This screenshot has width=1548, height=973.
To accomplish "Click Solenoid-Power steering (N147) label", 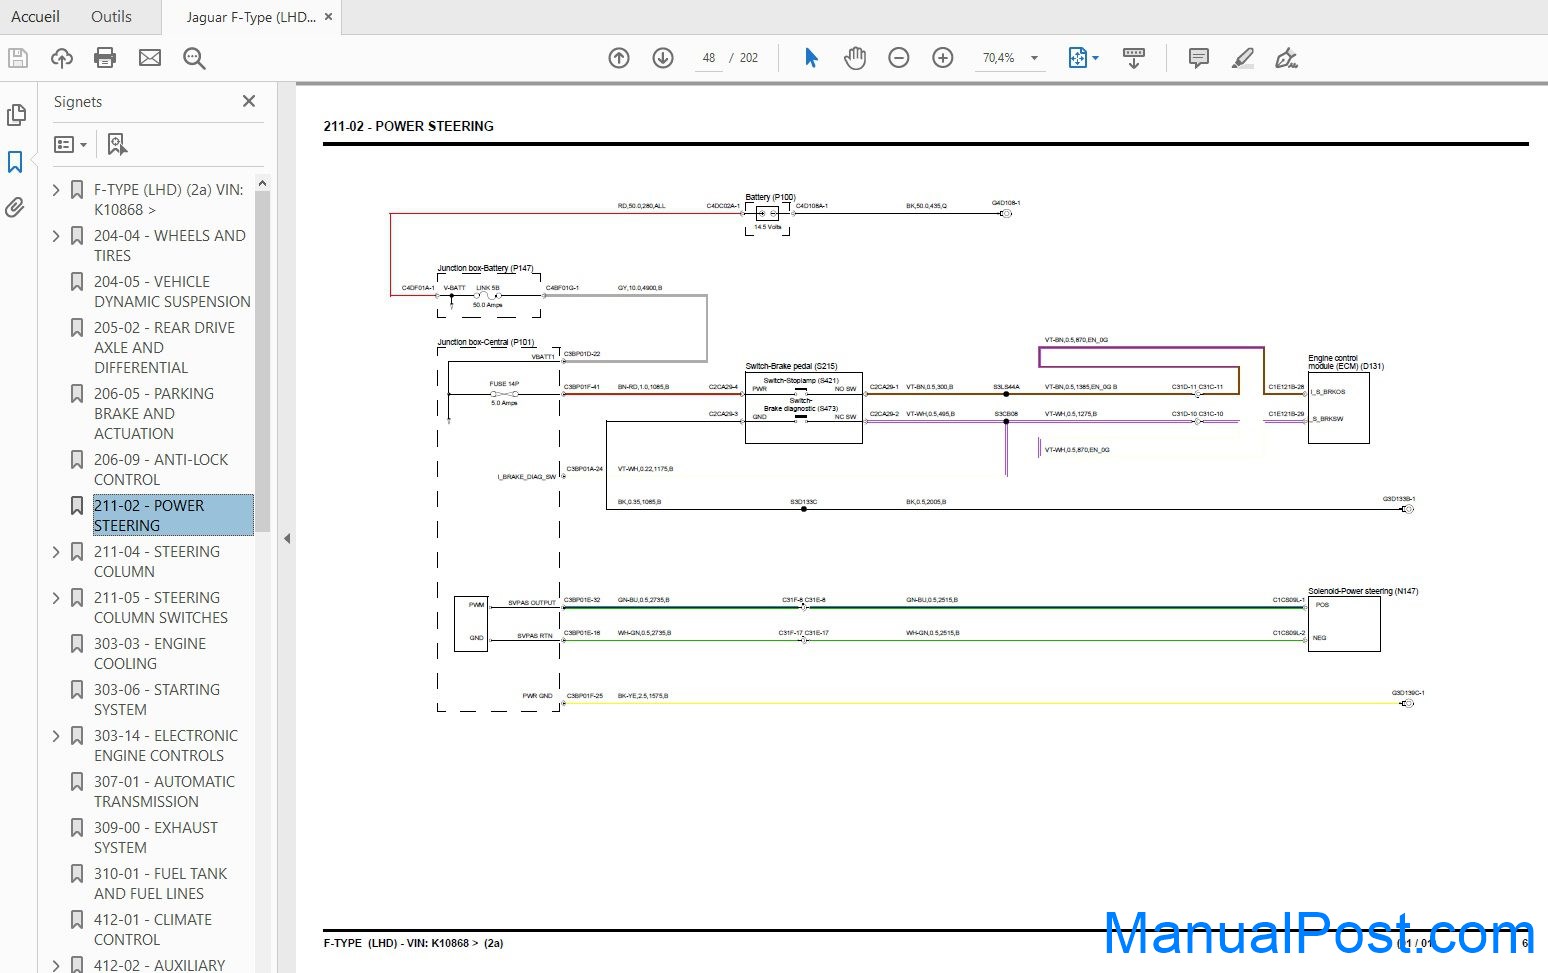I will pos(1363,591).
